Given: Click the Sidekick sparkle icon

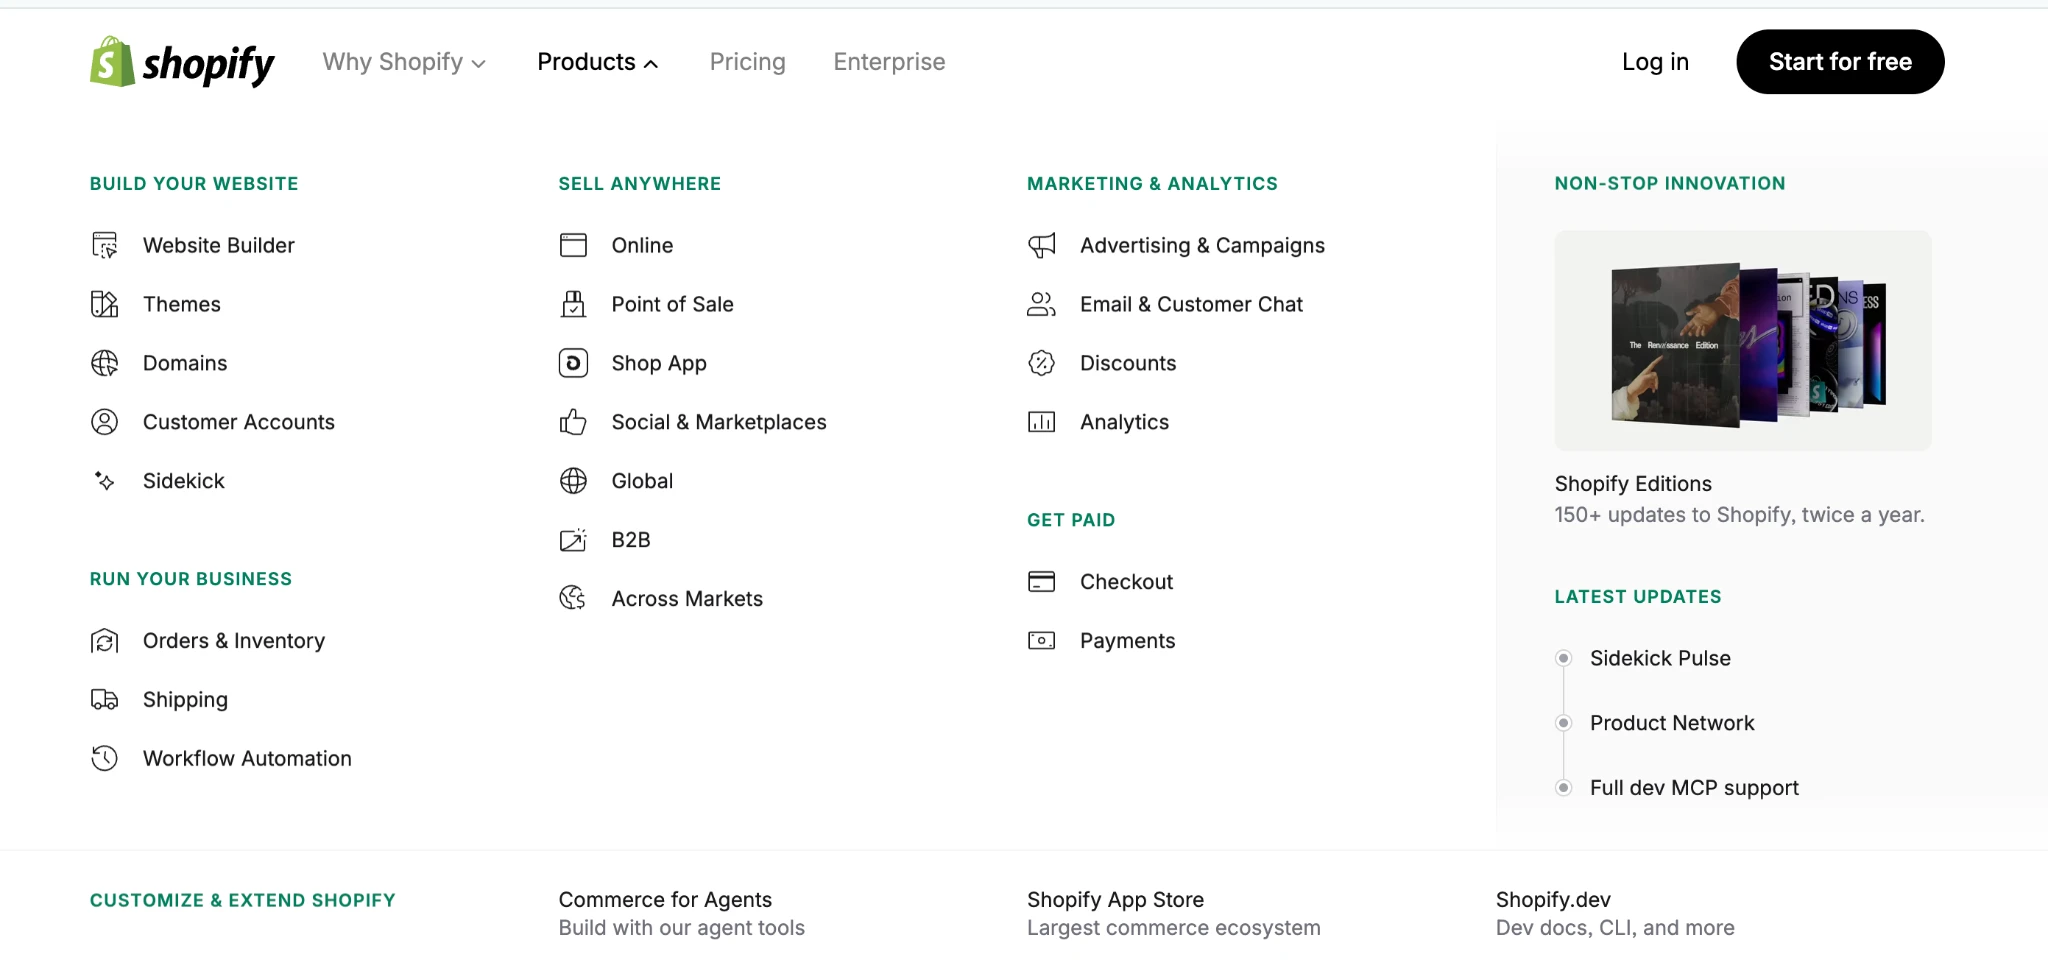Looking at the screenshot, I should coord(105,481).
